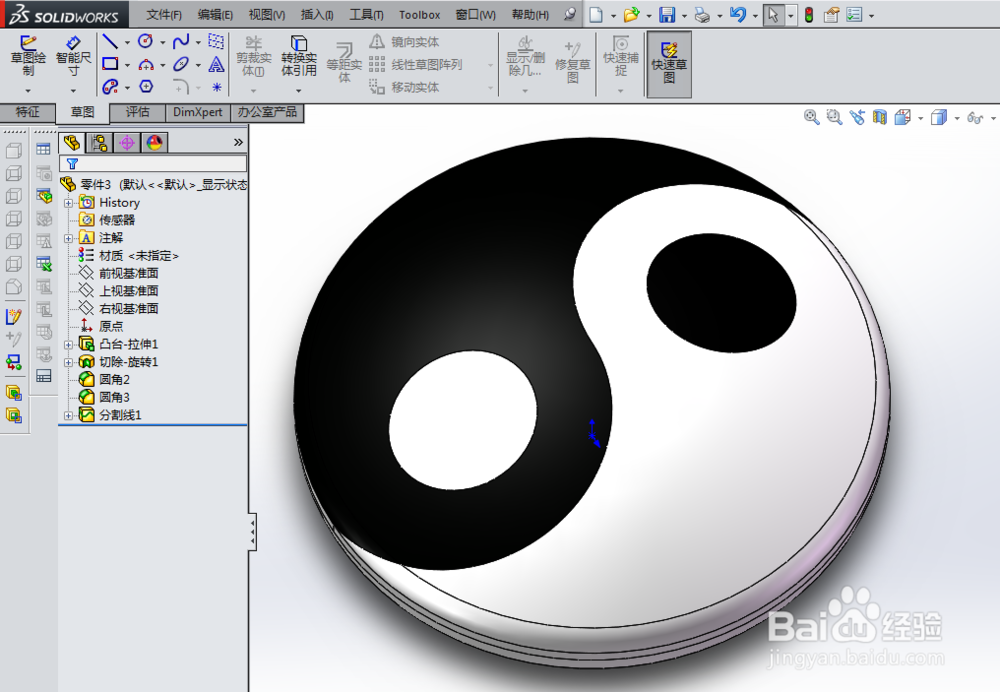This screenshot has width=1000, height=692.
Task: Select the Ellipse sketch tool
Action: point(181,64)
